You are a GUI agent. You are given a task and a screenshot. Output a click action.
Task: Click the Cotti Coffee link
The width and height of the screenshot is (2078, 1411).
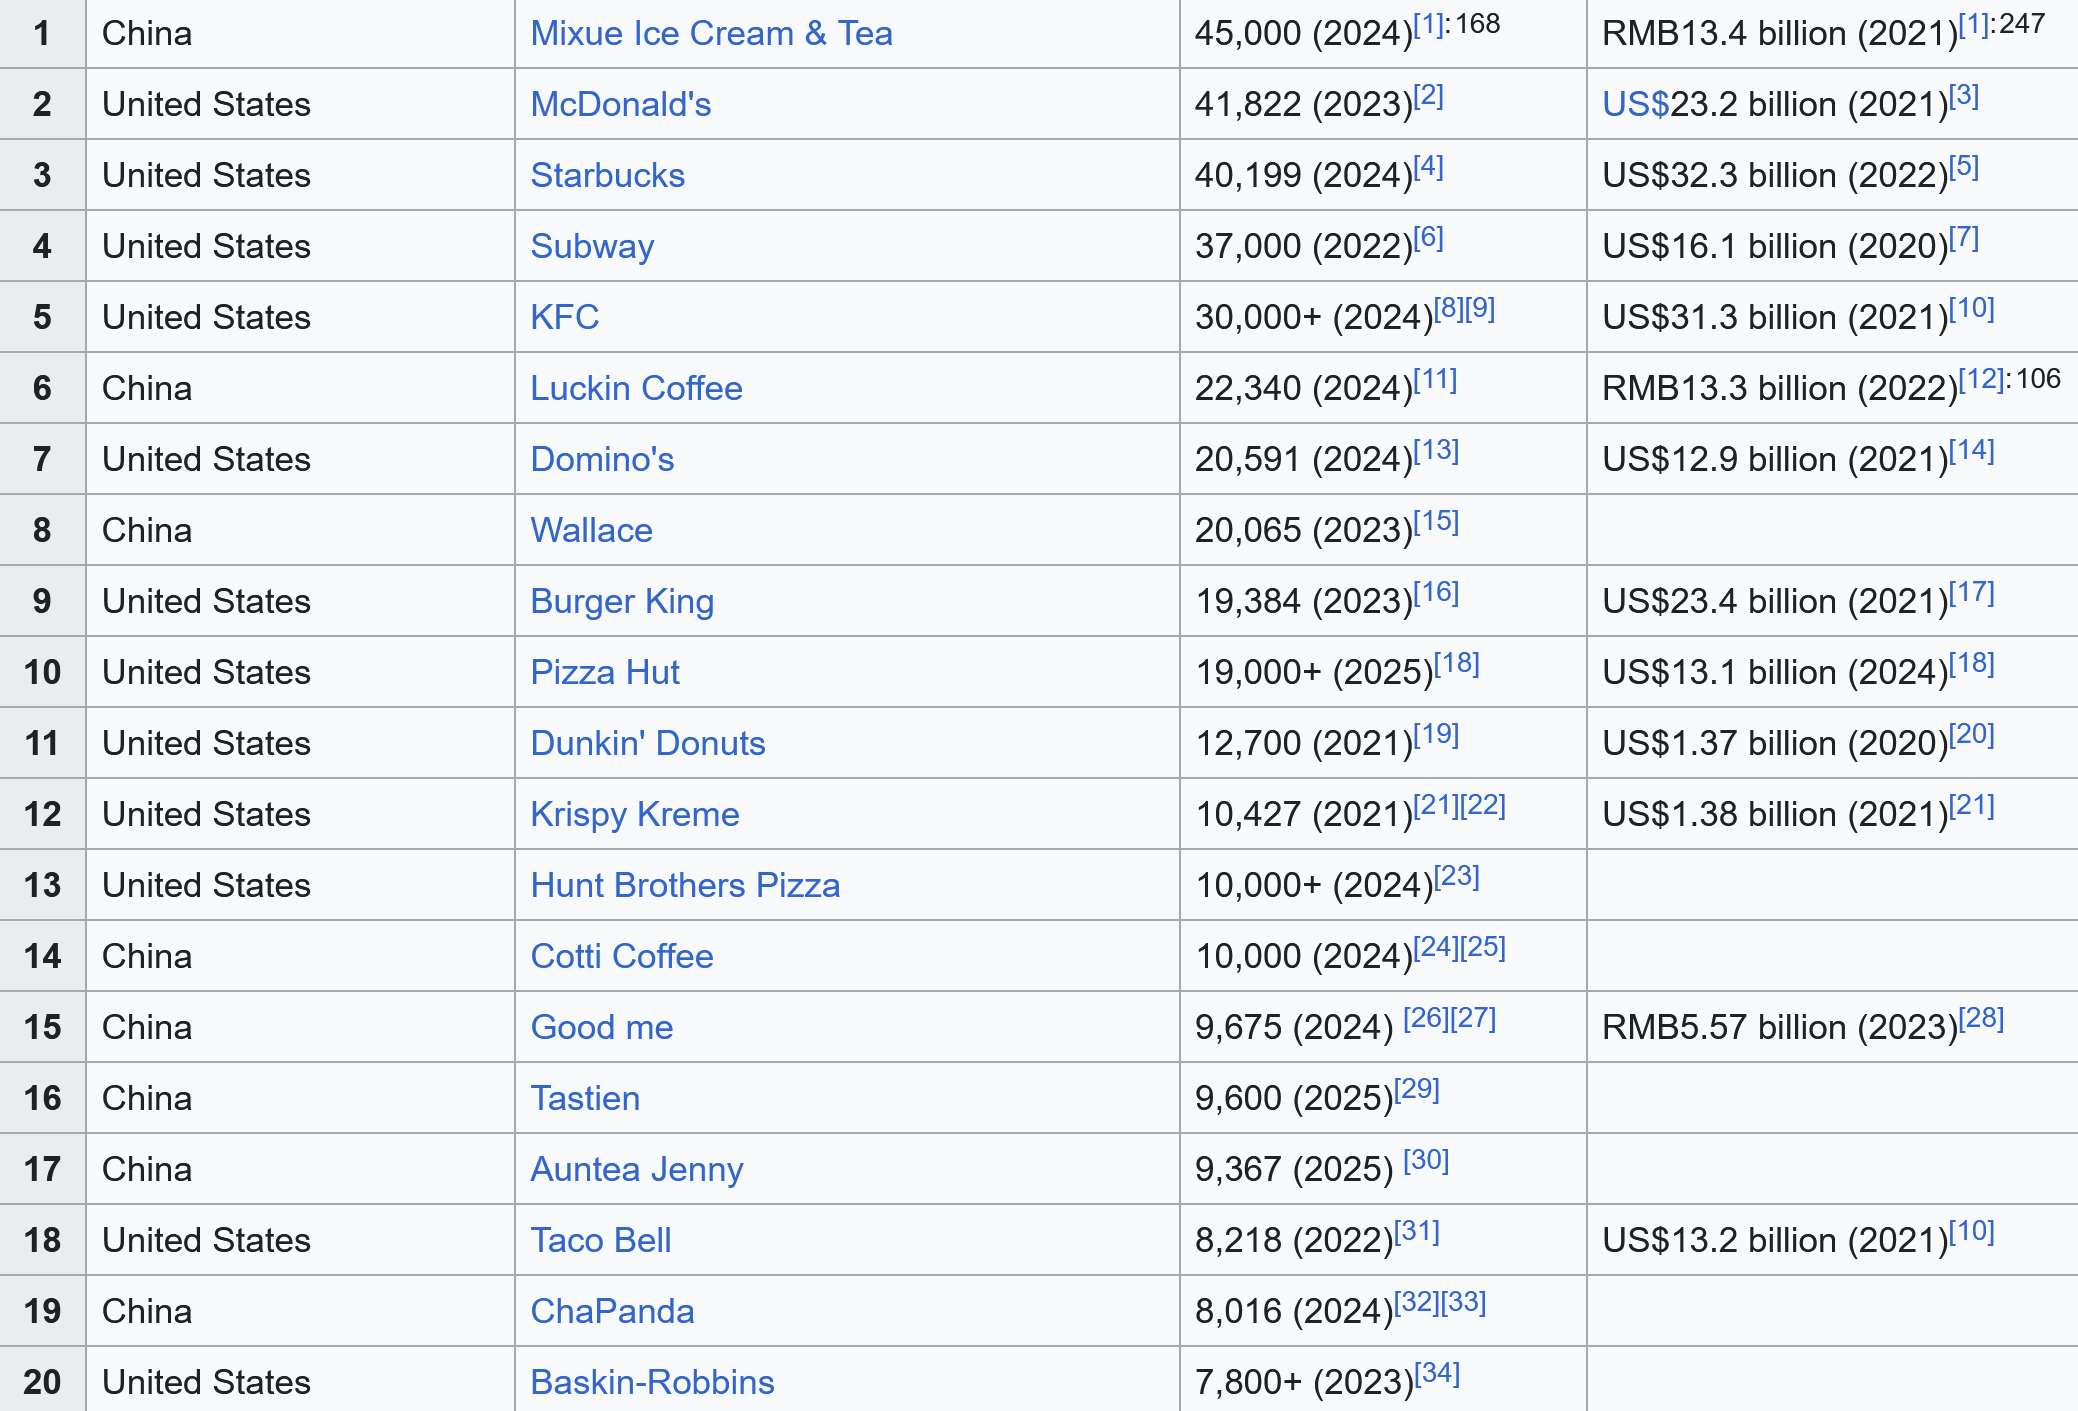(x=621, y=956)
